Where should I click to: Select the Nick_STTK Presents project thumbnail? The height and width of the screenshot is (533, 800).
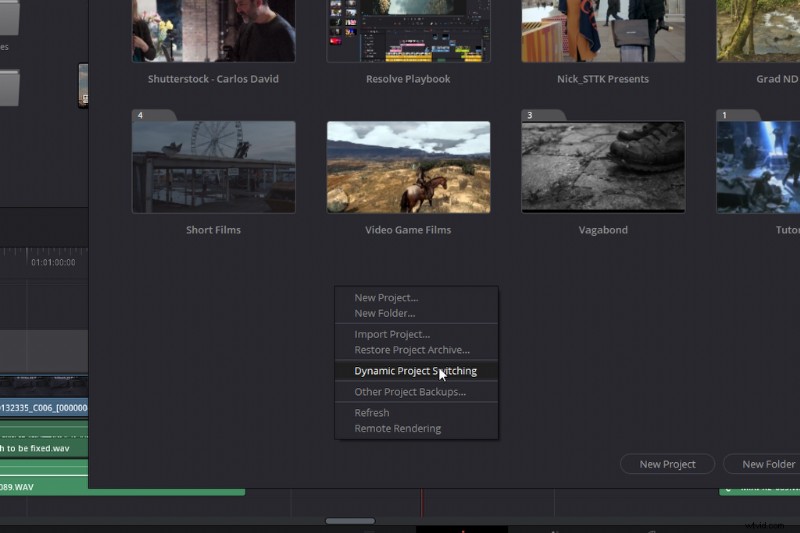[x=603, y=31]
